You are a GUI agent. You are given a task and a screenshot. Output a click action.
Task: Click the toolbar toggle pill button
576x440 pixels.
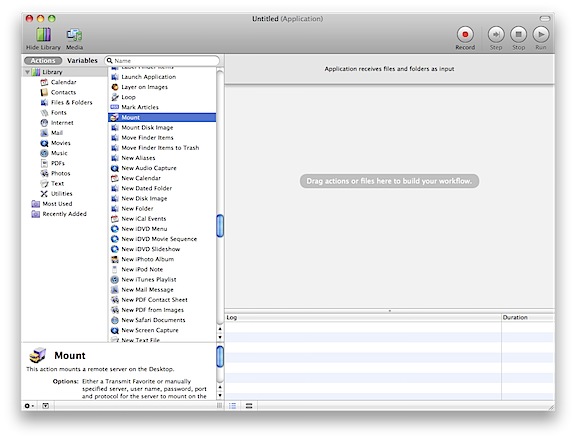point(545,18)
